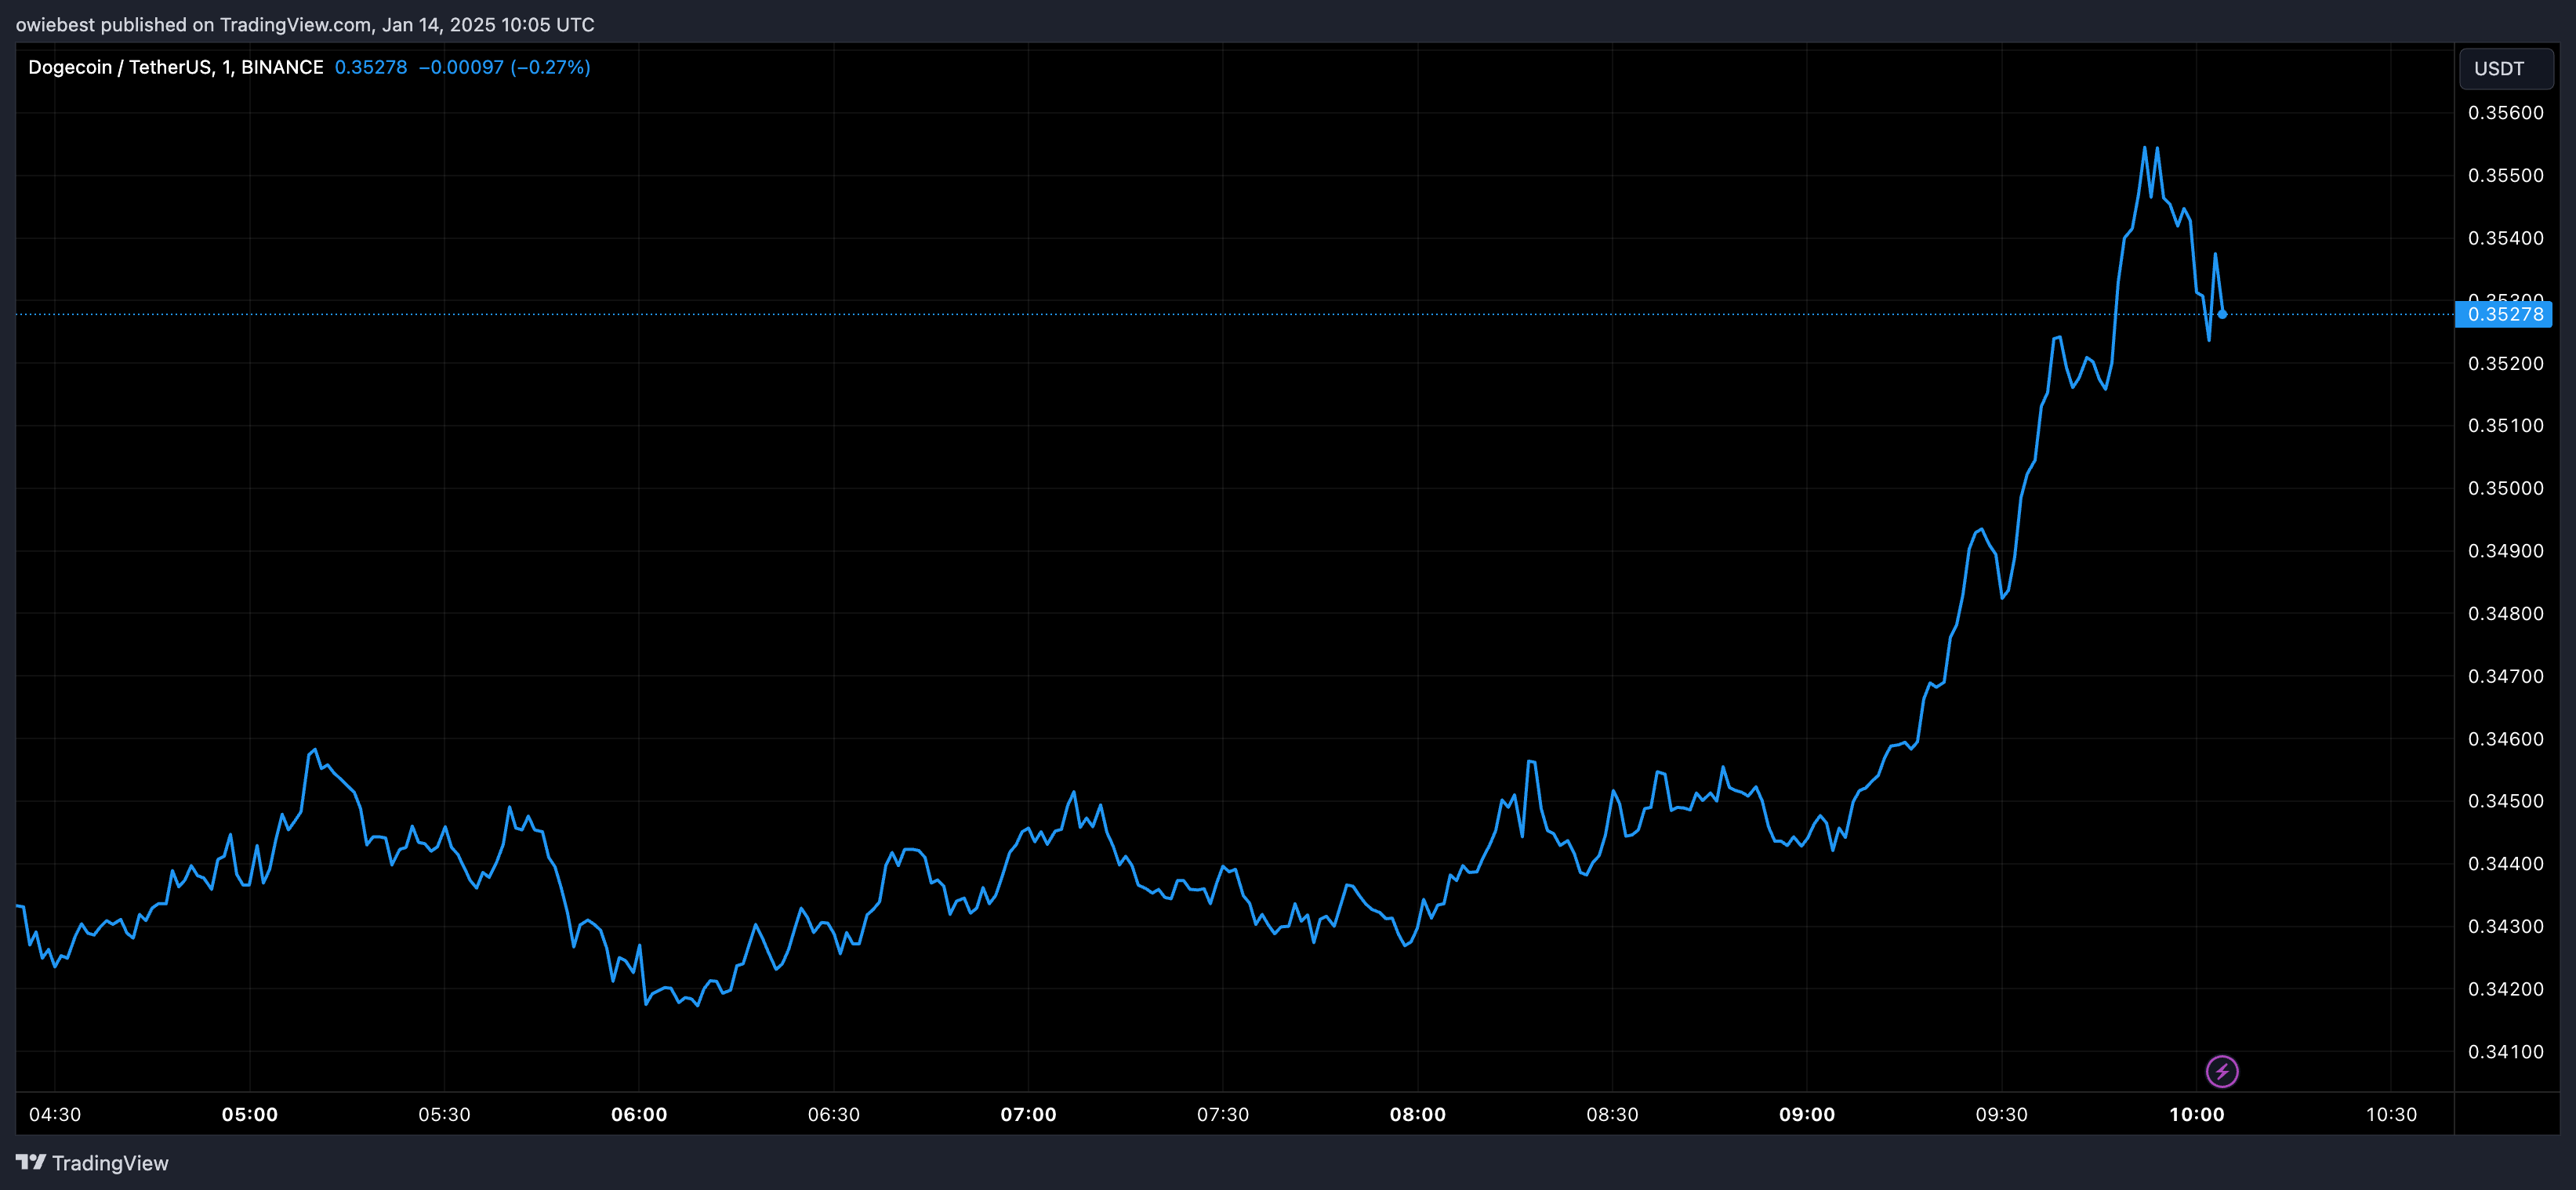The height and width of the screenshot is (1190, 2576).
Task: Click the 0.35400 price axis label
Action: 2506,238
